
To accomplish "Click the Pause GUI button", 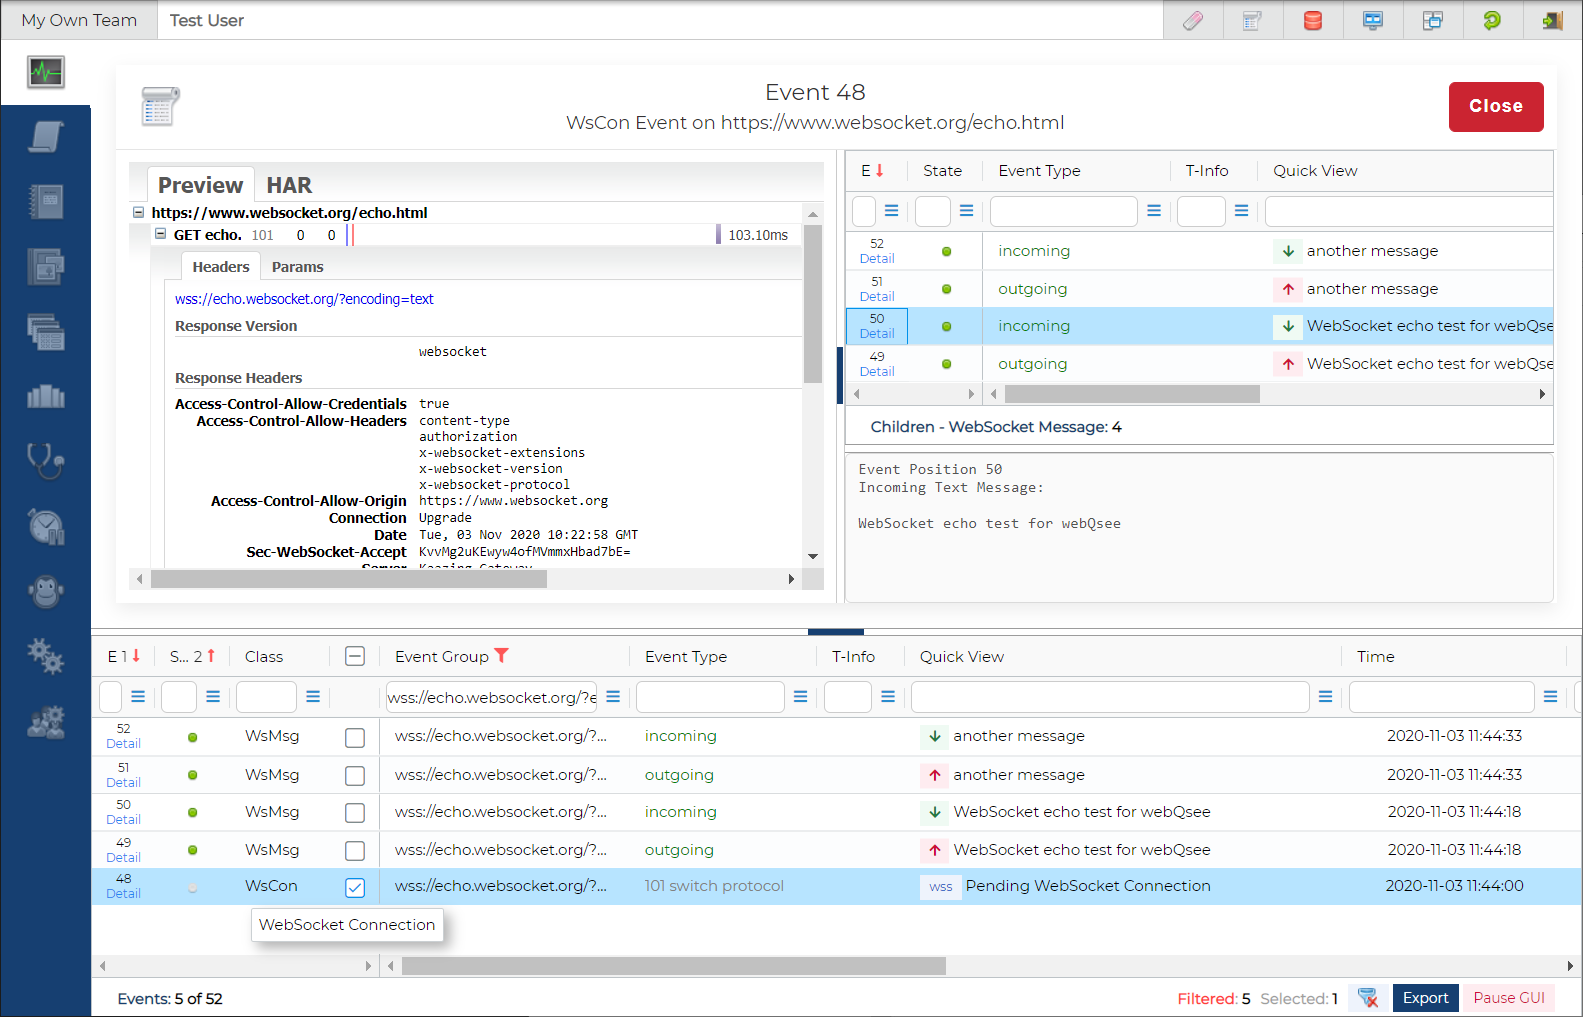I will pos(1509,998).
